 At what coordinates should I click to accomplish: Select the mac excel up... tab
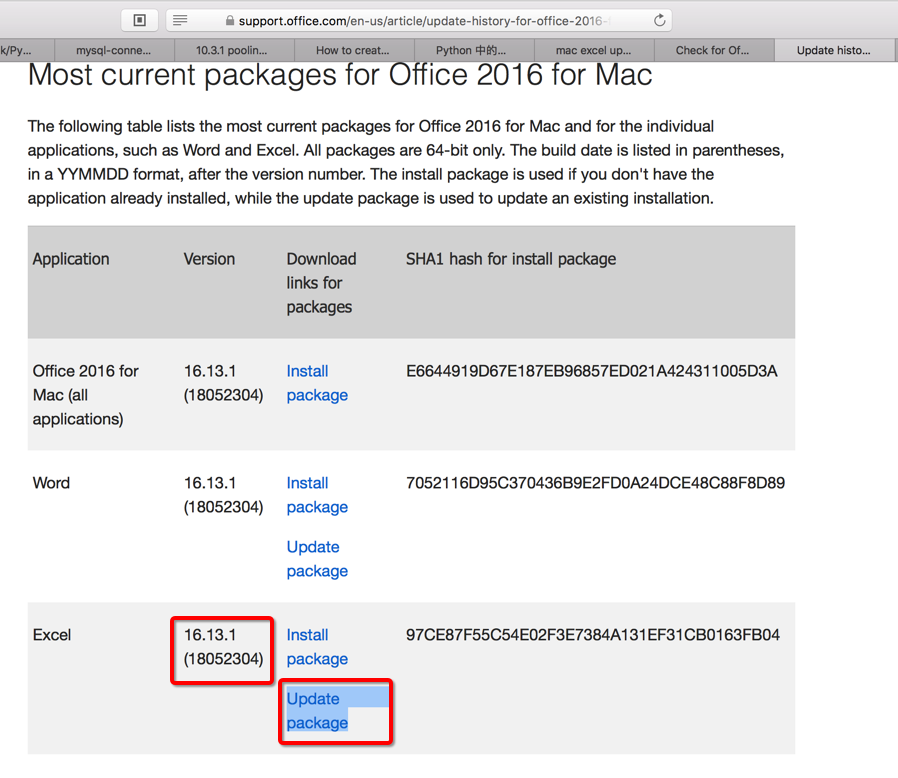coord(593,50)
